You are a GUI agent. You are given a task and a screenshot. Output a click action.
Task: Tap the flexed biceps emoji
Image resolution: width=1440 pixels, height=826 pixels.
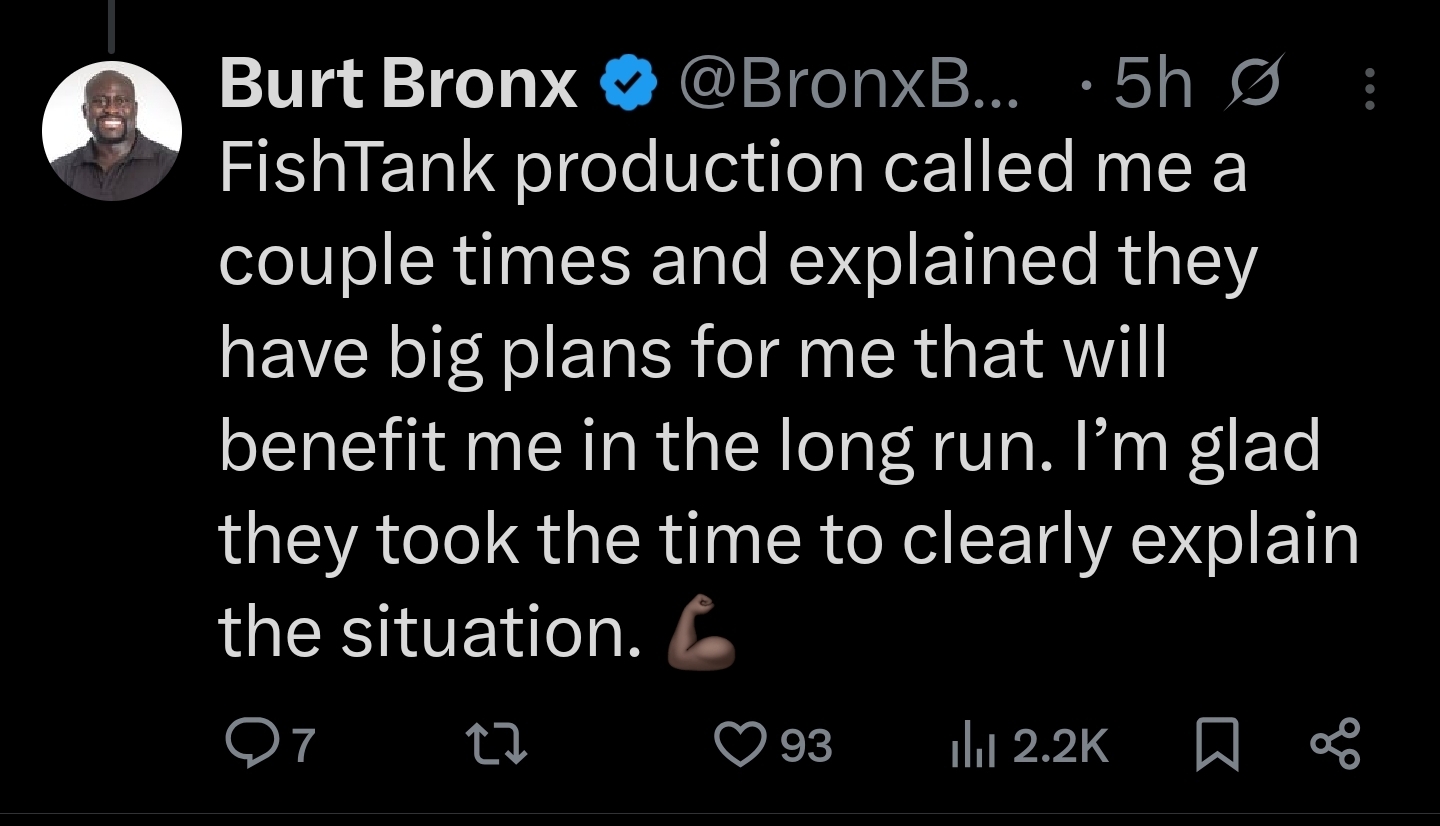701,632
